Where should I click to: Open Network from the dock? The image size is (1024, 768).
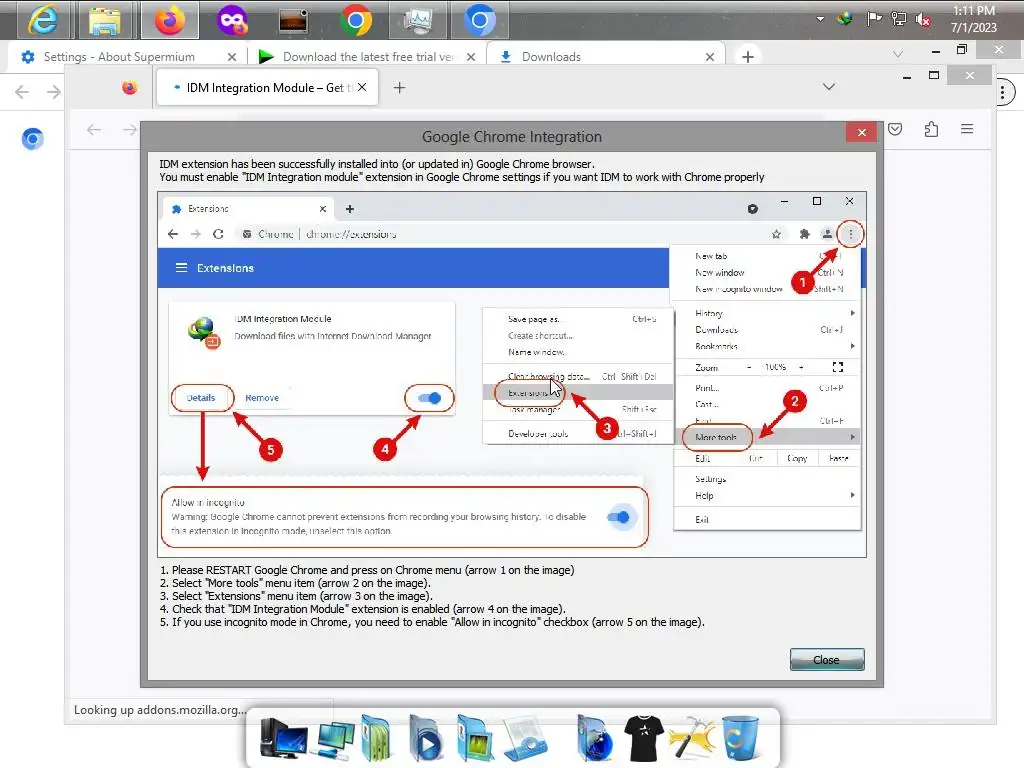coord(336,741)
